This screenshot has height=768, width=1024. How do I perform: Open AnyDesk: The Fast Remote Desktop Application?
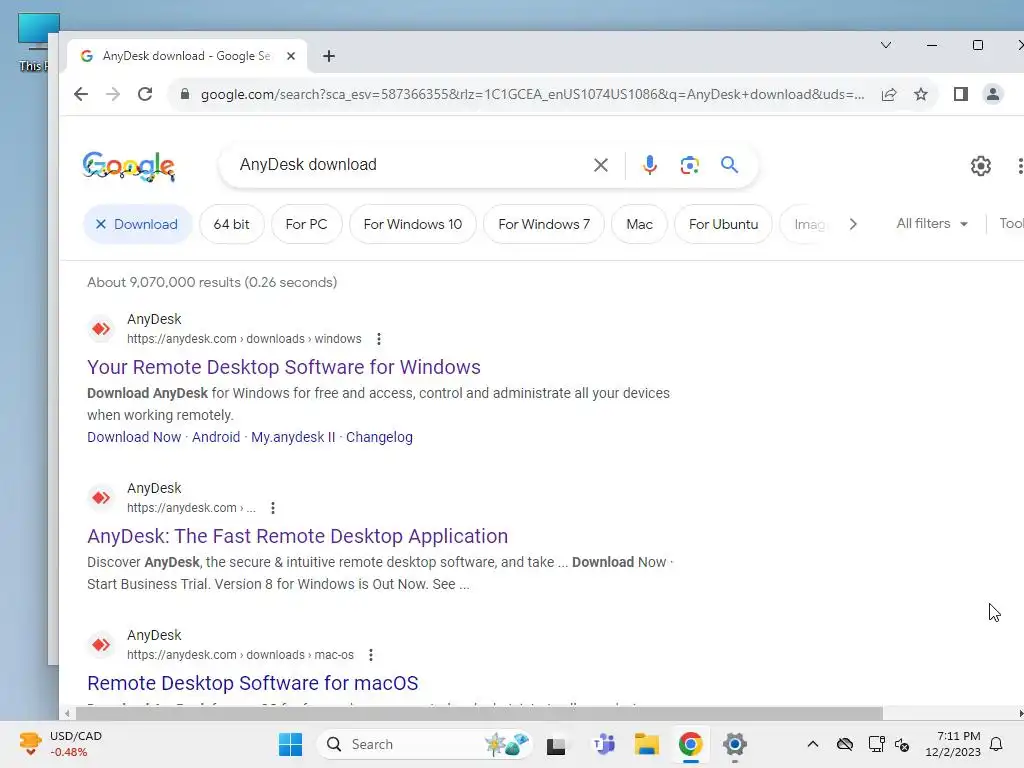(298, 536)
